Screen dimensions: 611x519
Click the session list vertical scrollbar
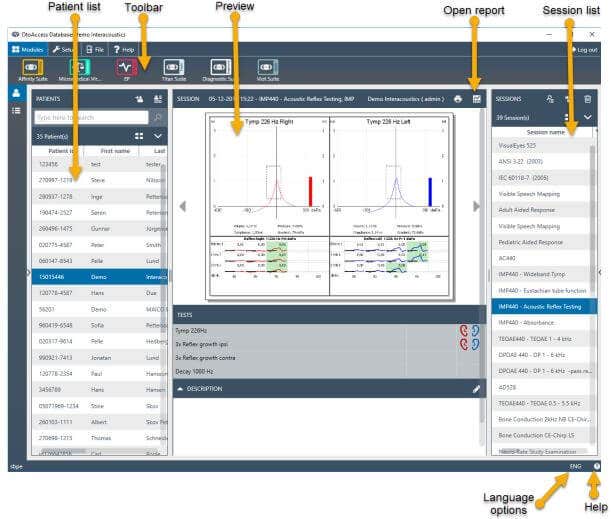593,220
